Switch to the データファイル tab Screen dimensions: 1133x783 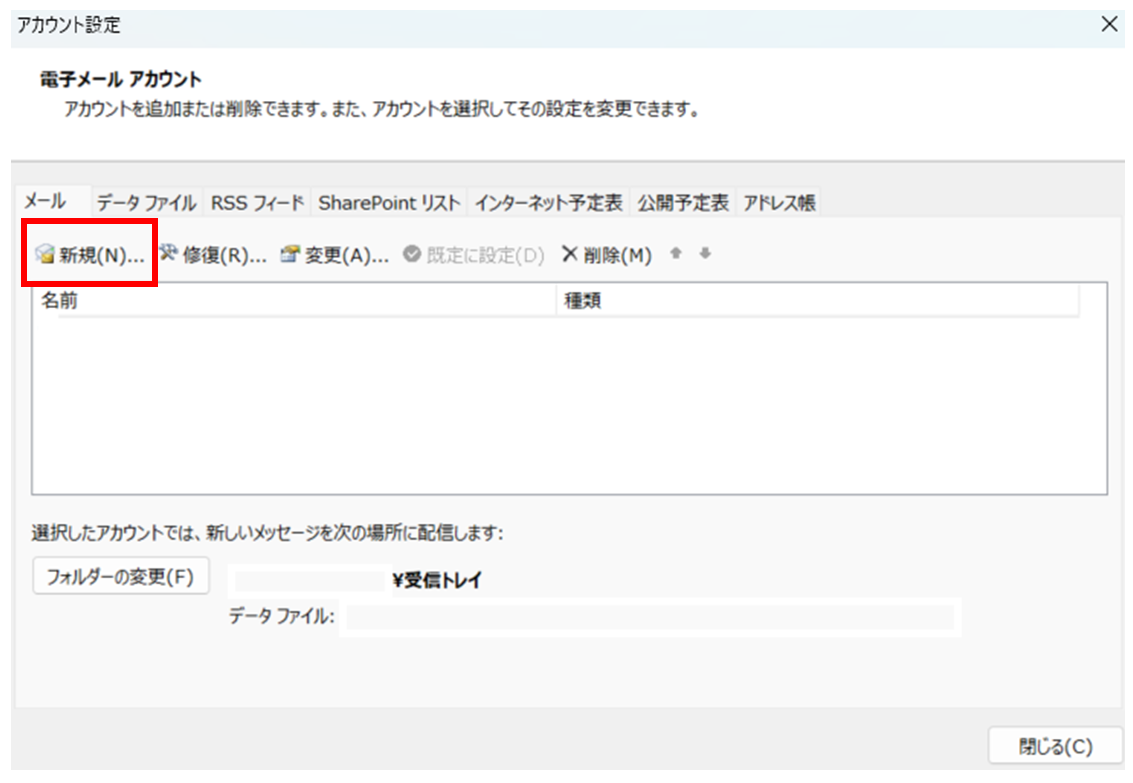click(x=147, y=201)
